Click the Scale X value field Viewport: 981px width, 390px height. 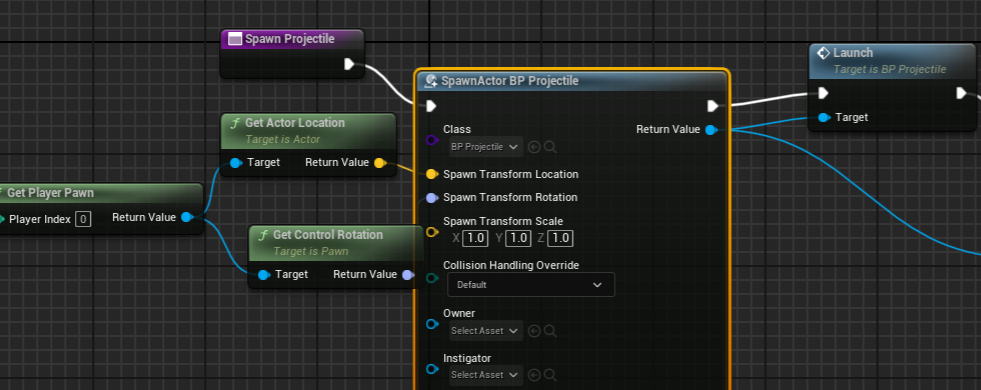tap(476, 239)
